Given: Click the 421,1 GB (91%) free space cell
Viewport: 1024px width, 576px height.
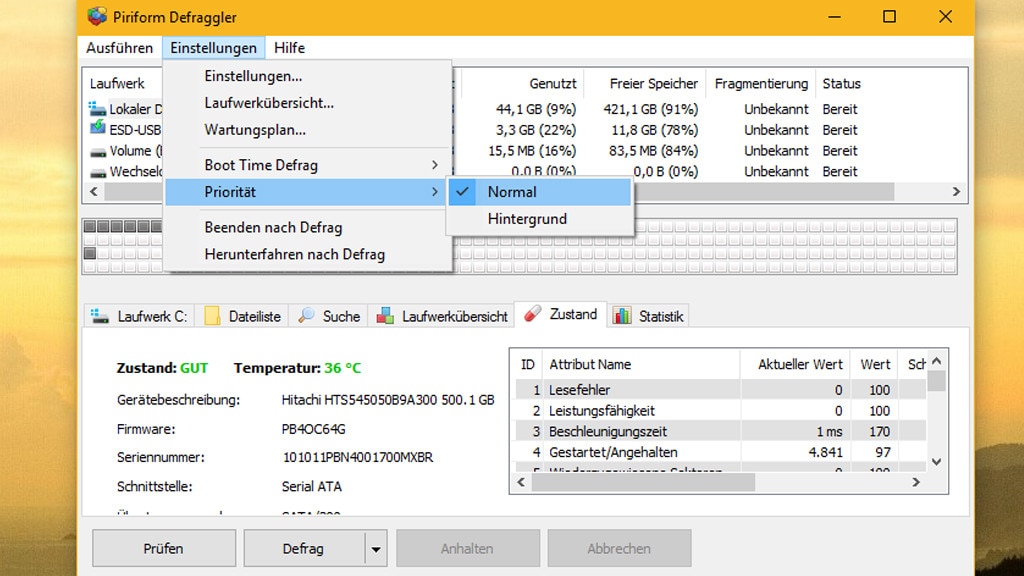Looking at the screenshot, I should click(650, 109).
